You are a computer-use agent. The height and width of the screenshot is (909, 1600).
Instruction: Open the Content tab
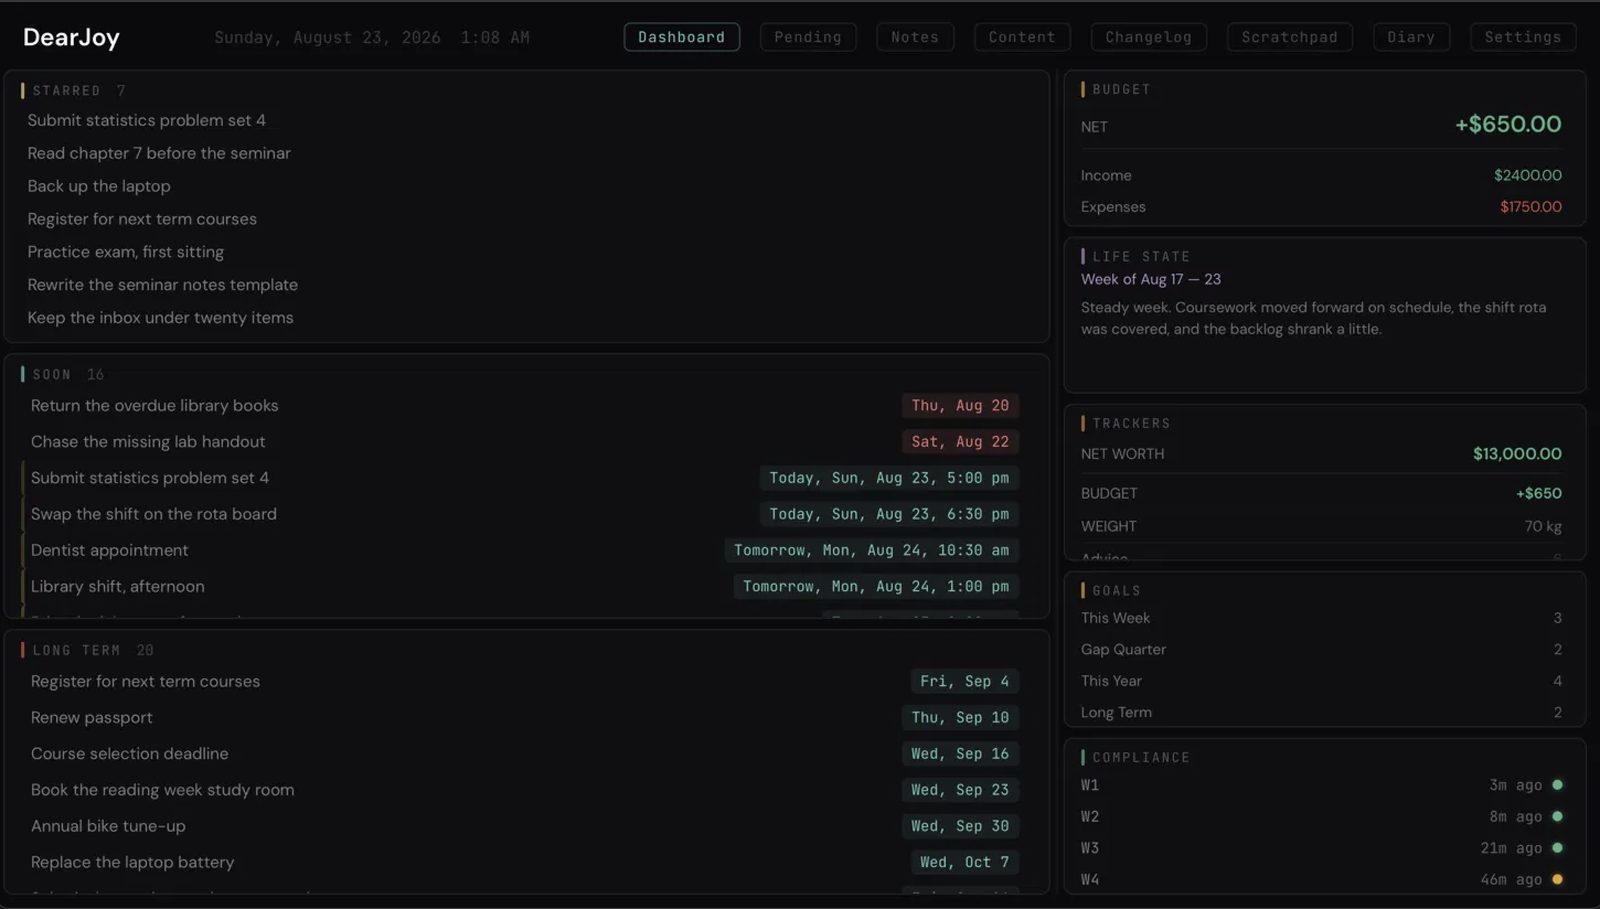pos(1022,37)
